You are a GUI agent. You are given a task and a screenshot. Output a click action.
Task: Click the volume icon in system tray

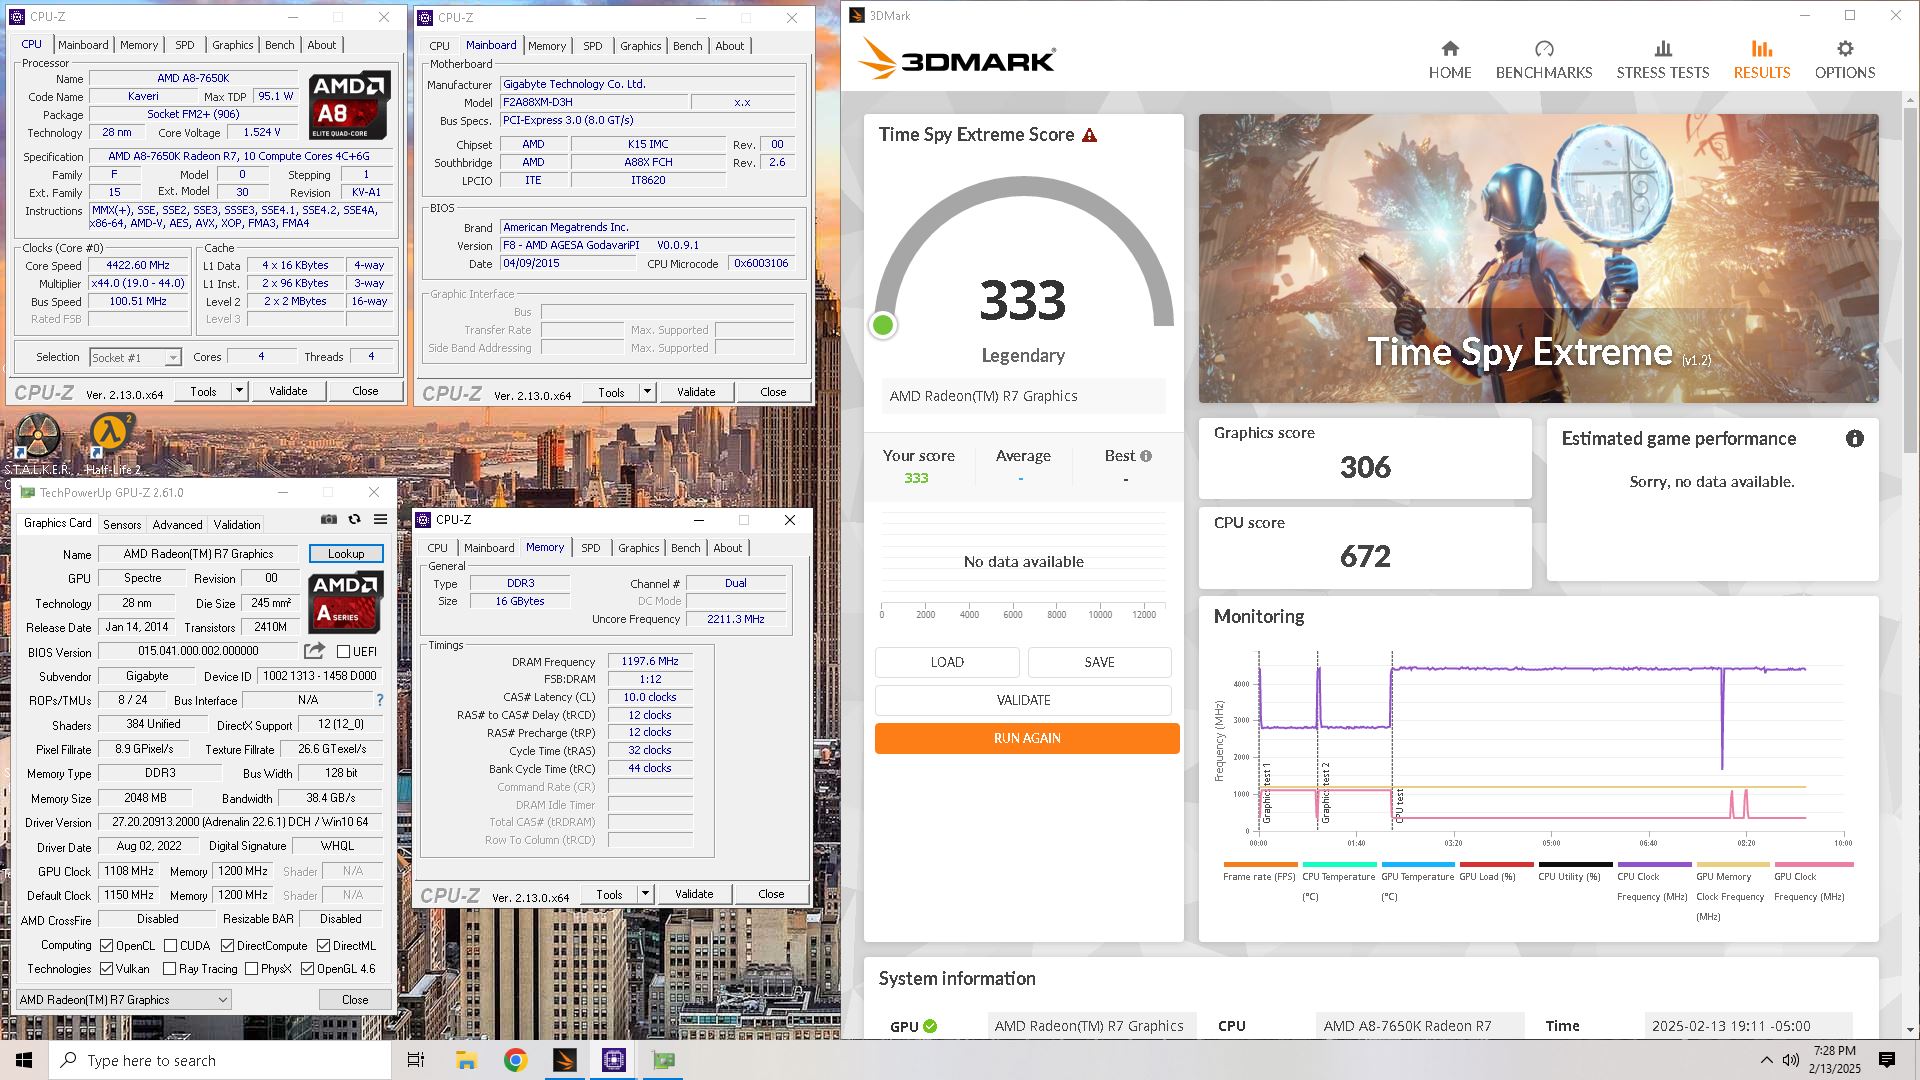(x=1791, y=1060)
